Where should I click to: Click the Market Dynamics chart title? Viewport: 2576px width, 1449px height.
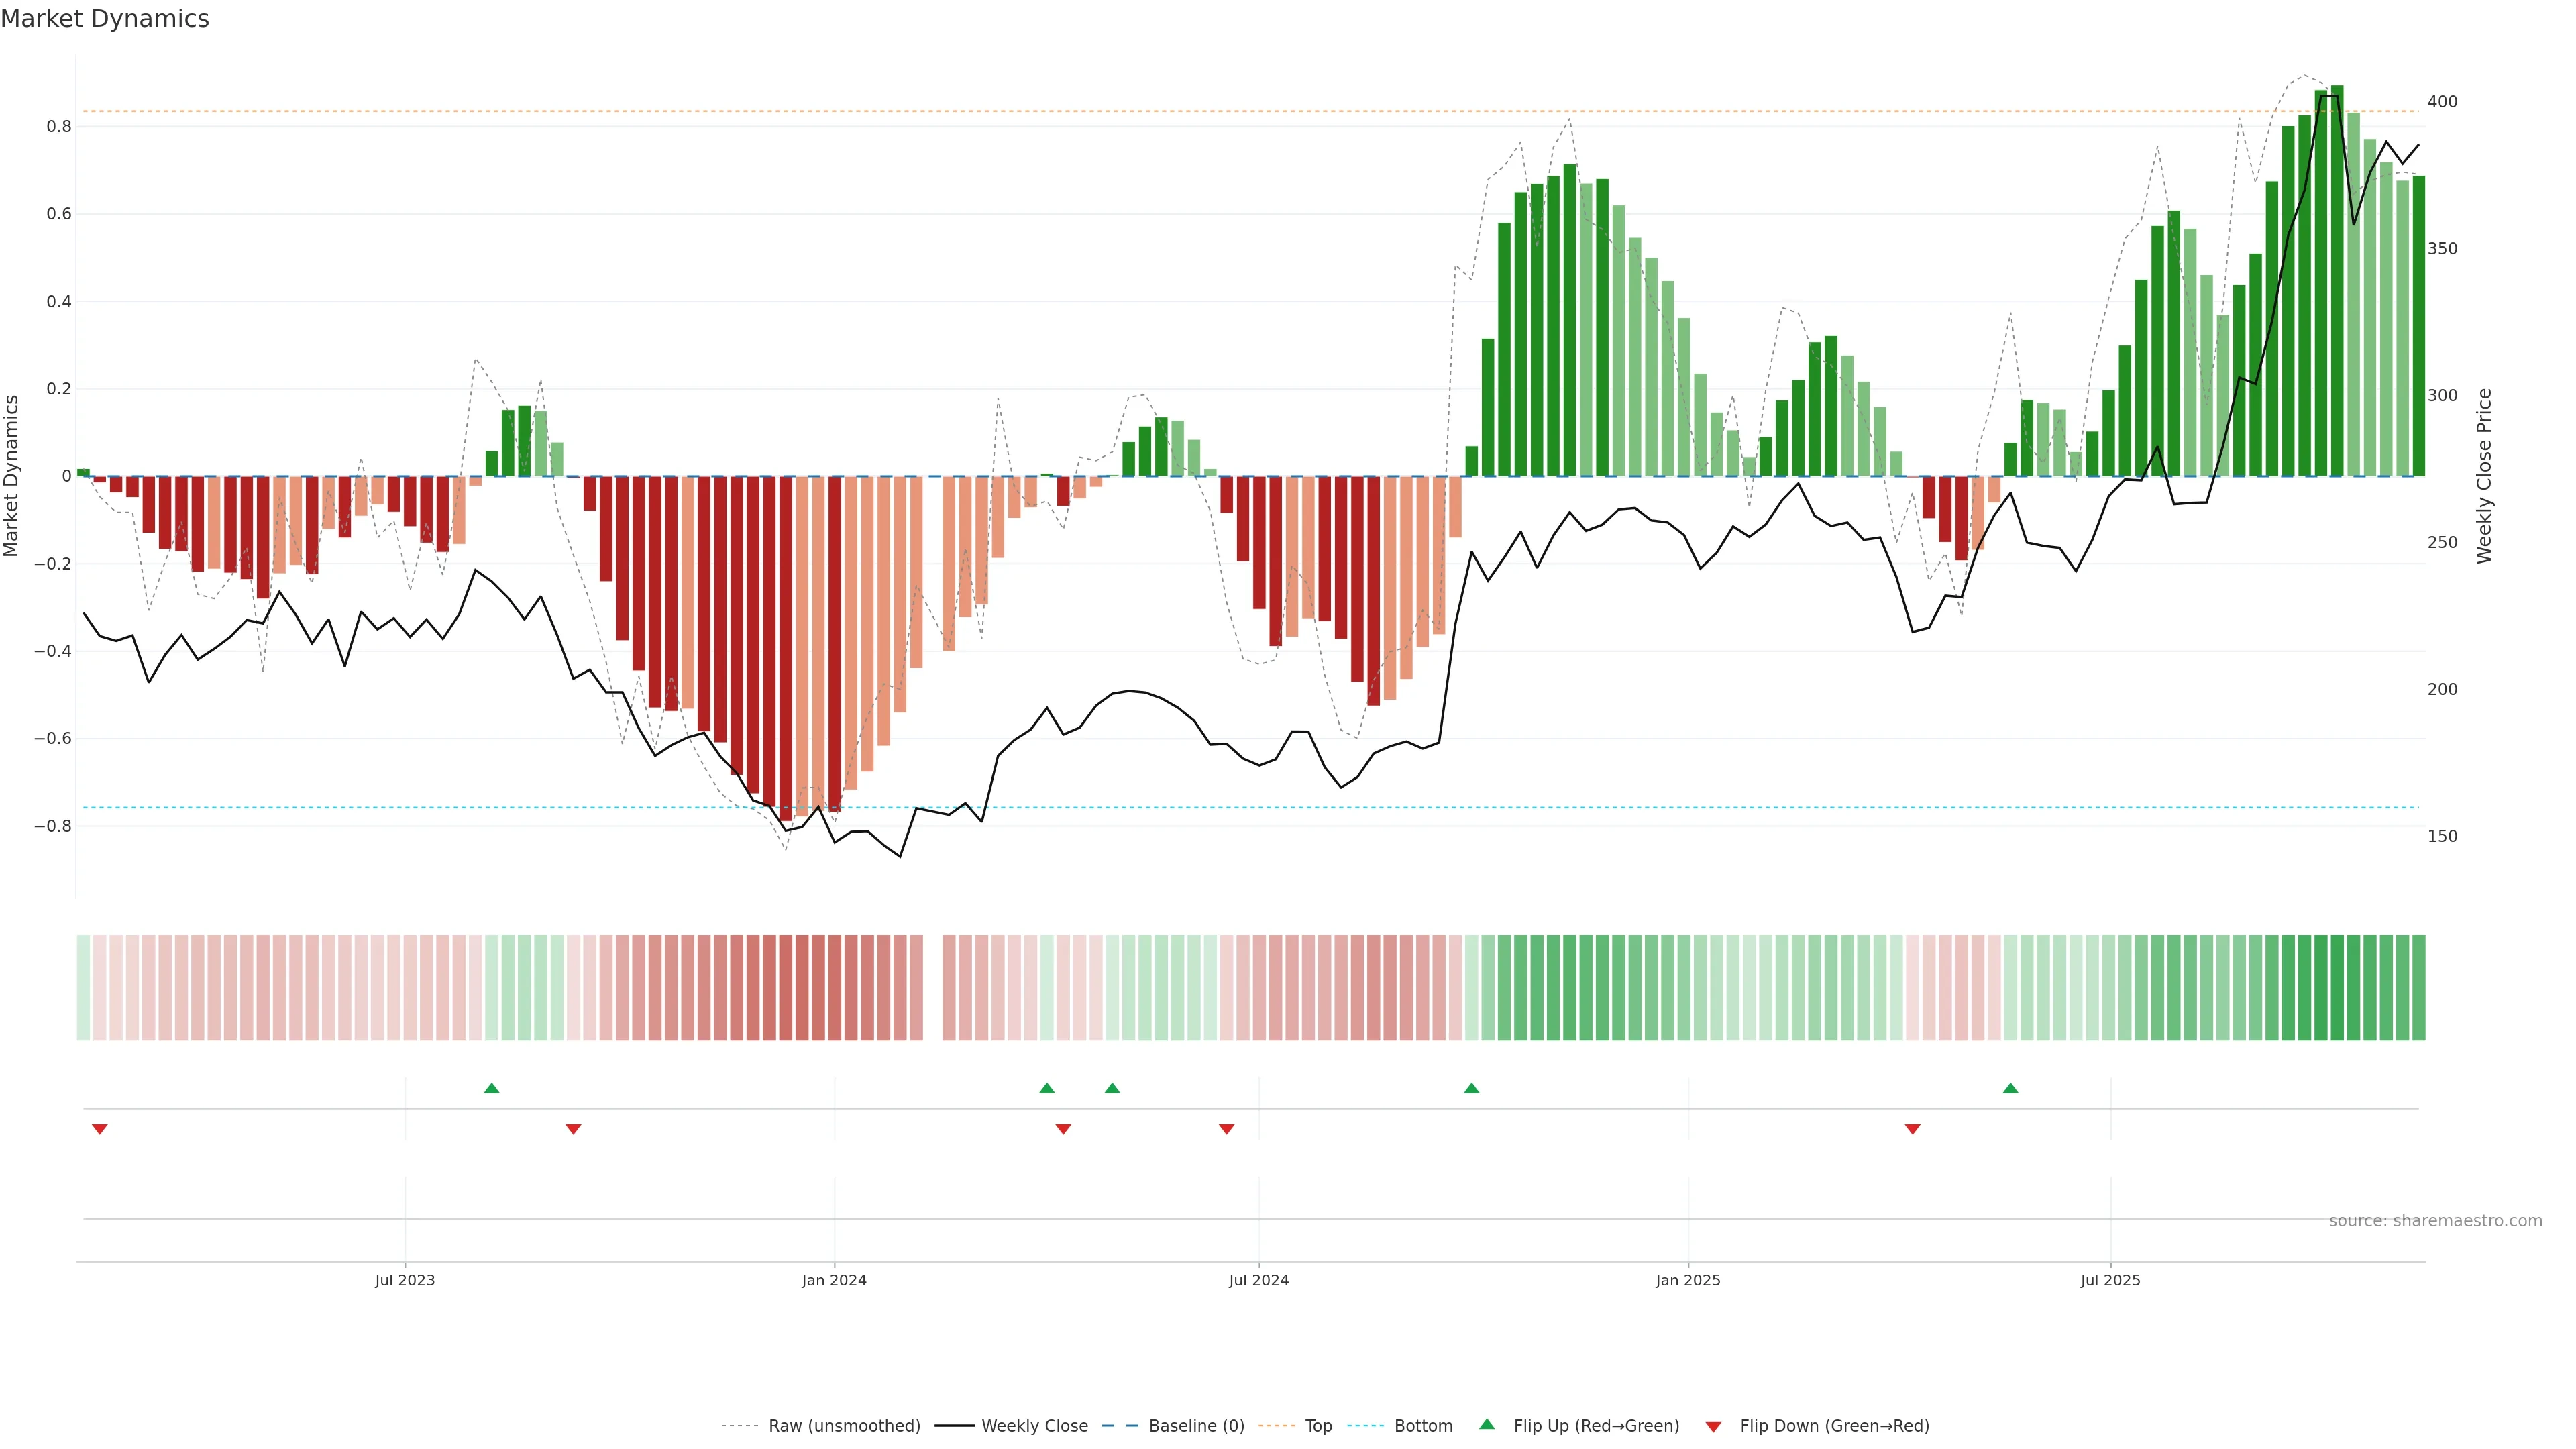[105, 19]
